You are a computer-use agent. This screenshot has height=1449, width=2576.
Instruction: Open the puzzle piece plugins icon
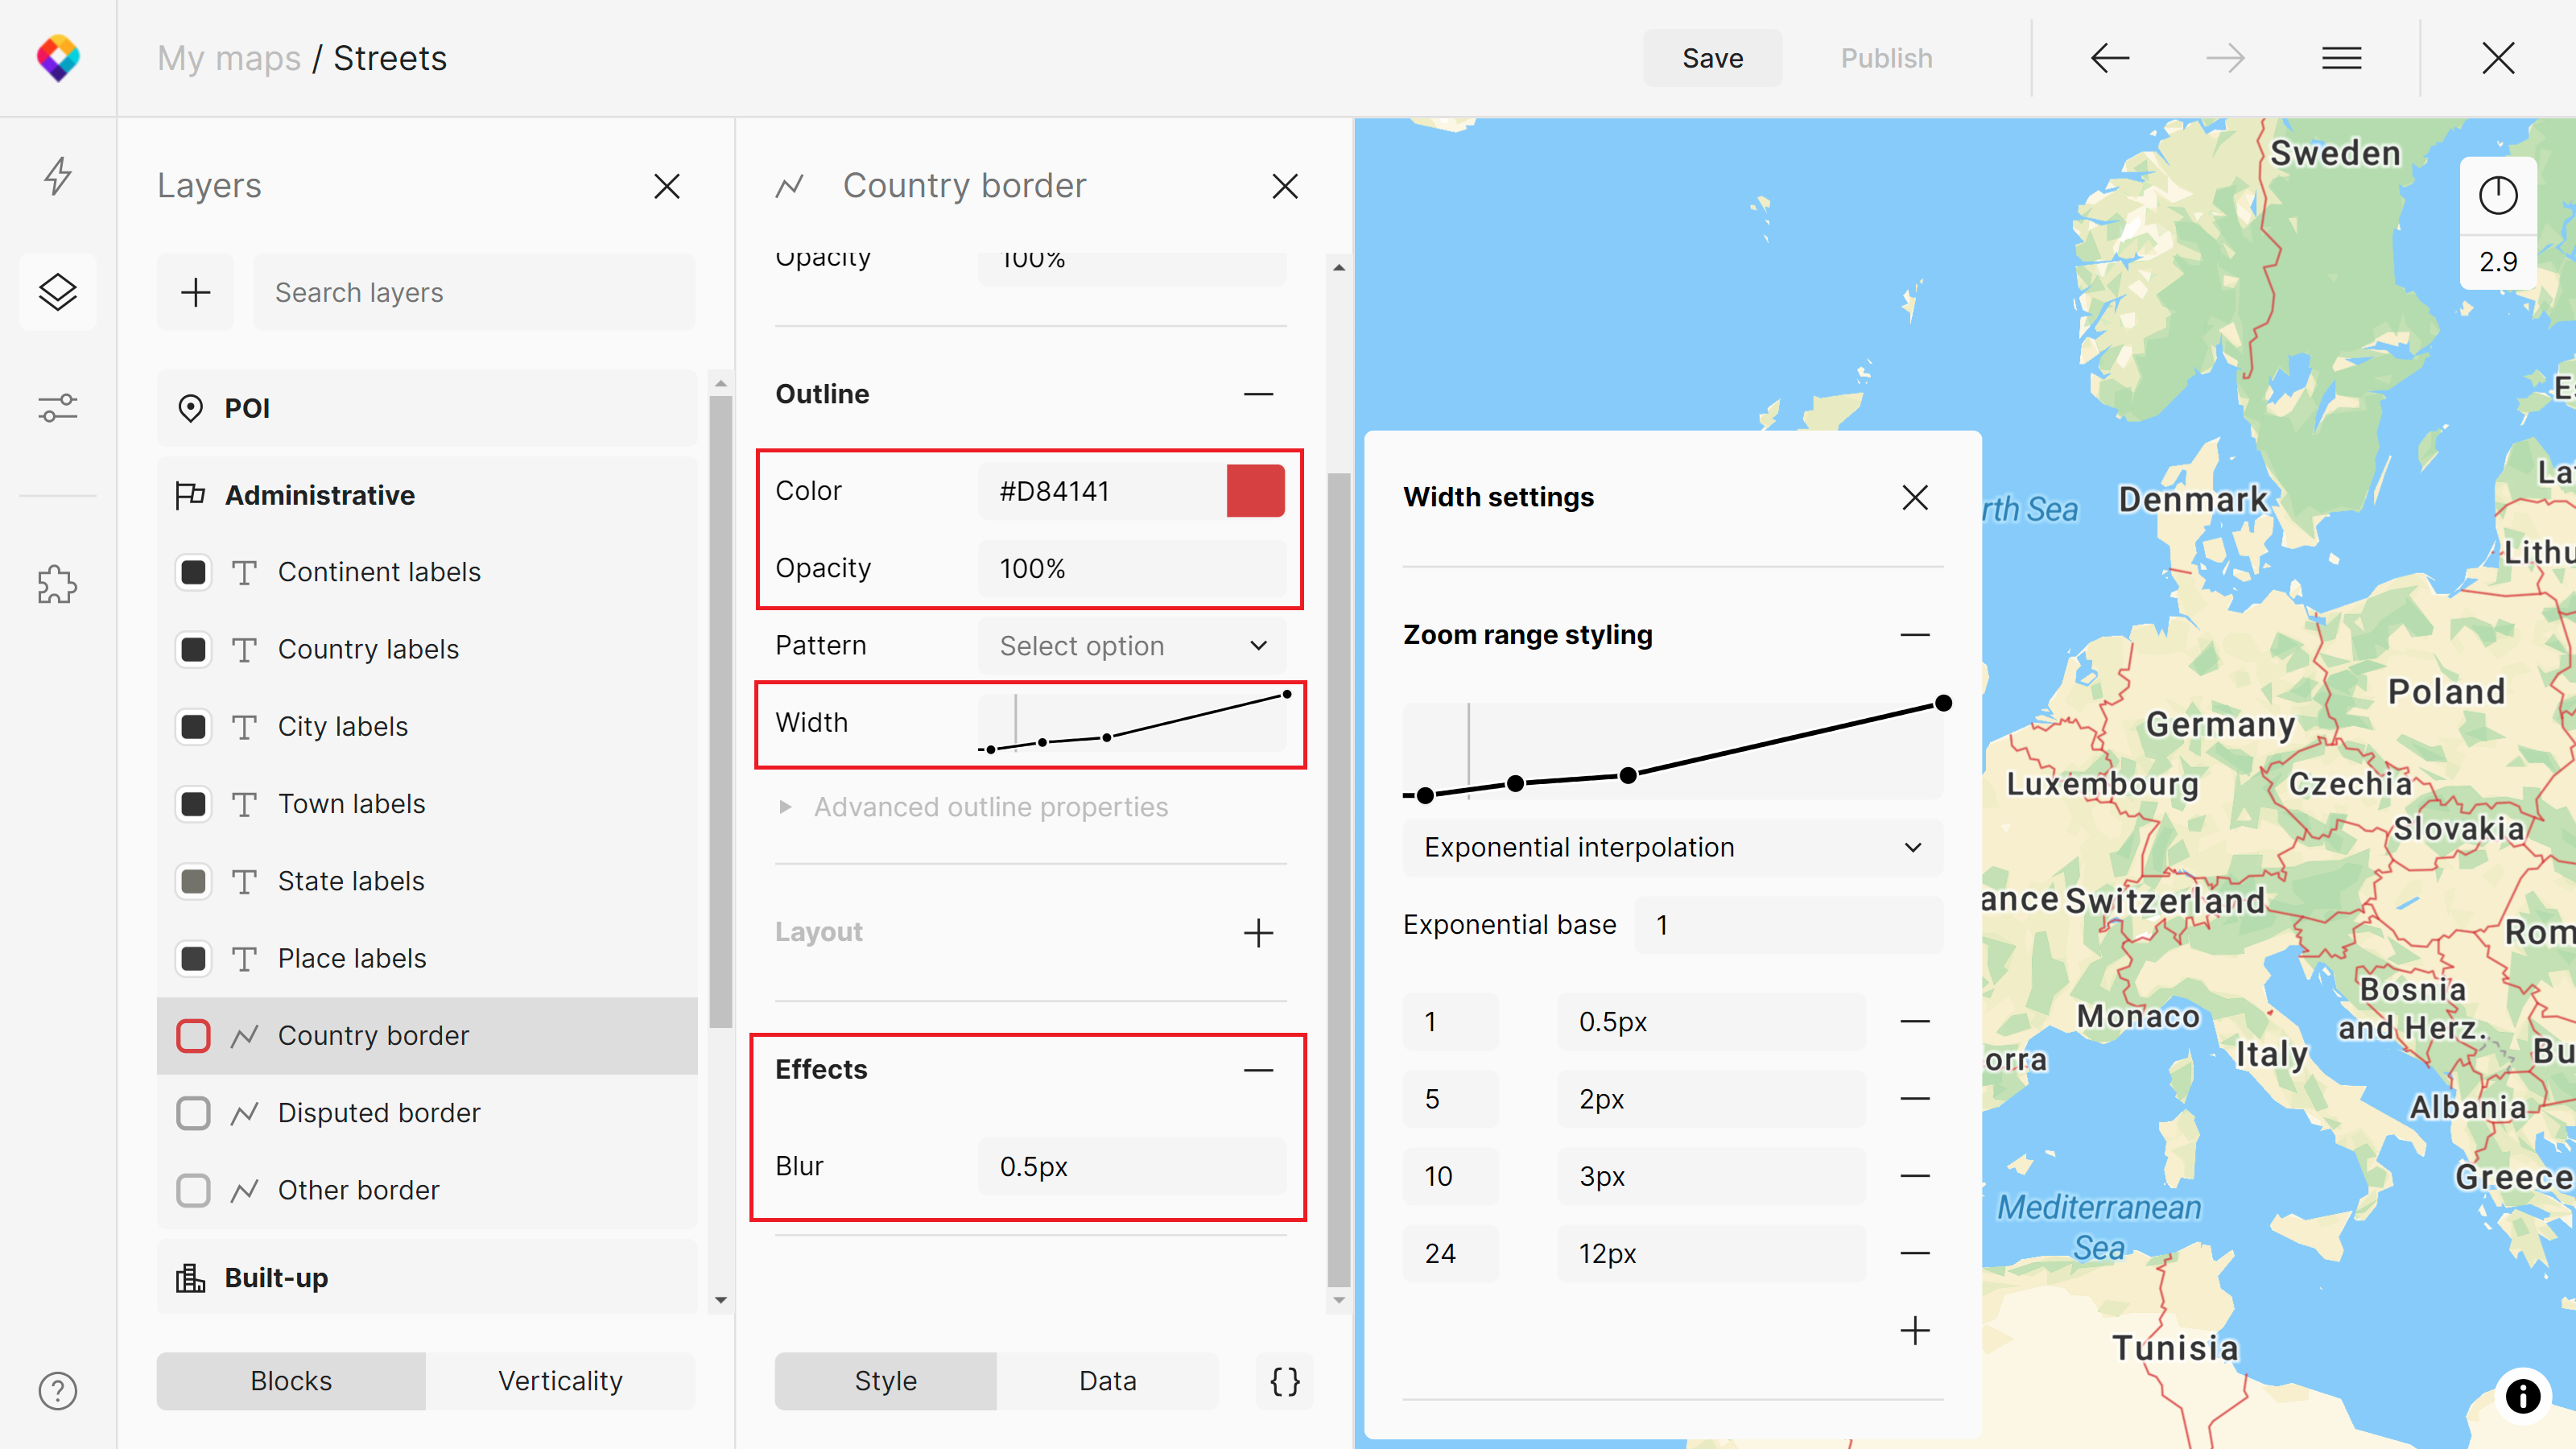tap(58, 585)
